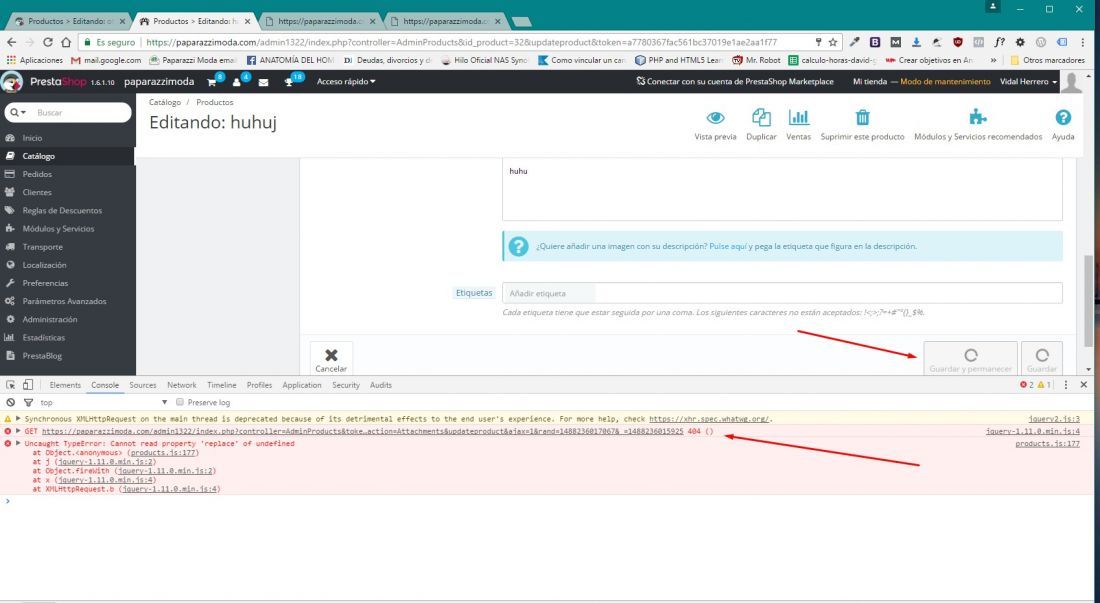Switch to the first Productos browser tab
This screenshot has width=1100, height=603.
[x=69, y=21]
